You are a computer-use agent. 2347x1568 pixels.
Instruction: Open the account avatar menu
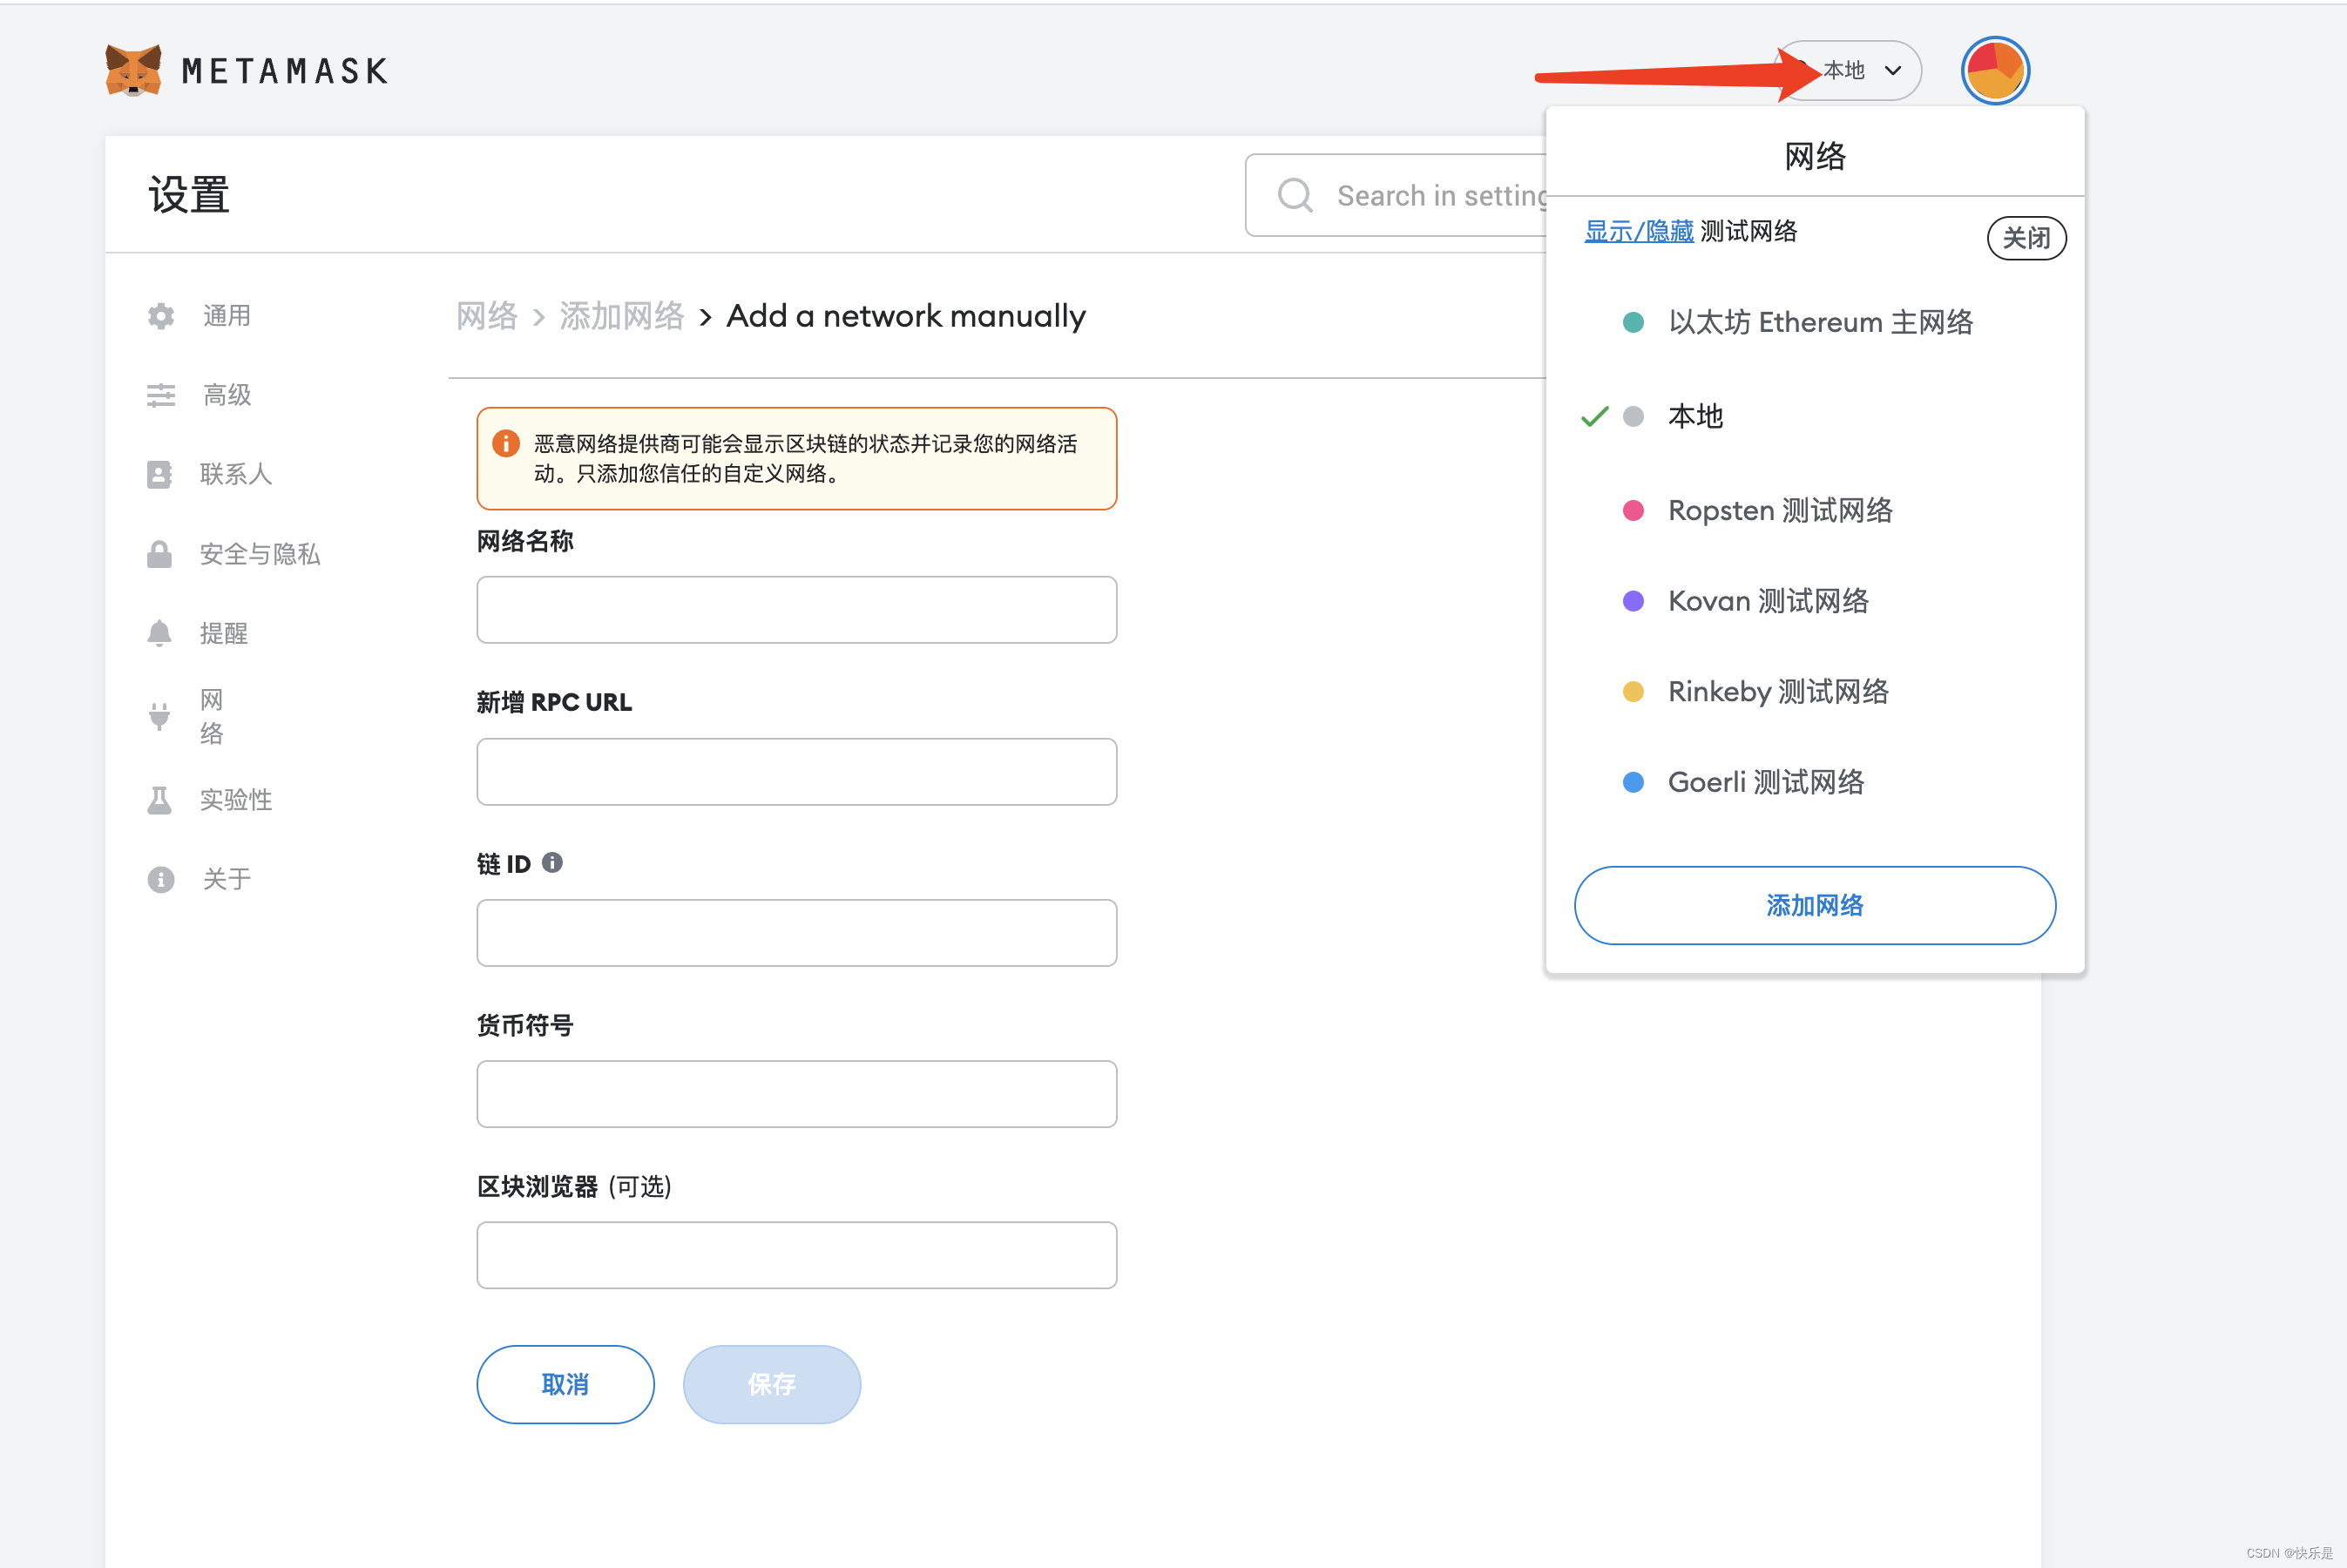pyautogui.click(x=1994, y=70)
